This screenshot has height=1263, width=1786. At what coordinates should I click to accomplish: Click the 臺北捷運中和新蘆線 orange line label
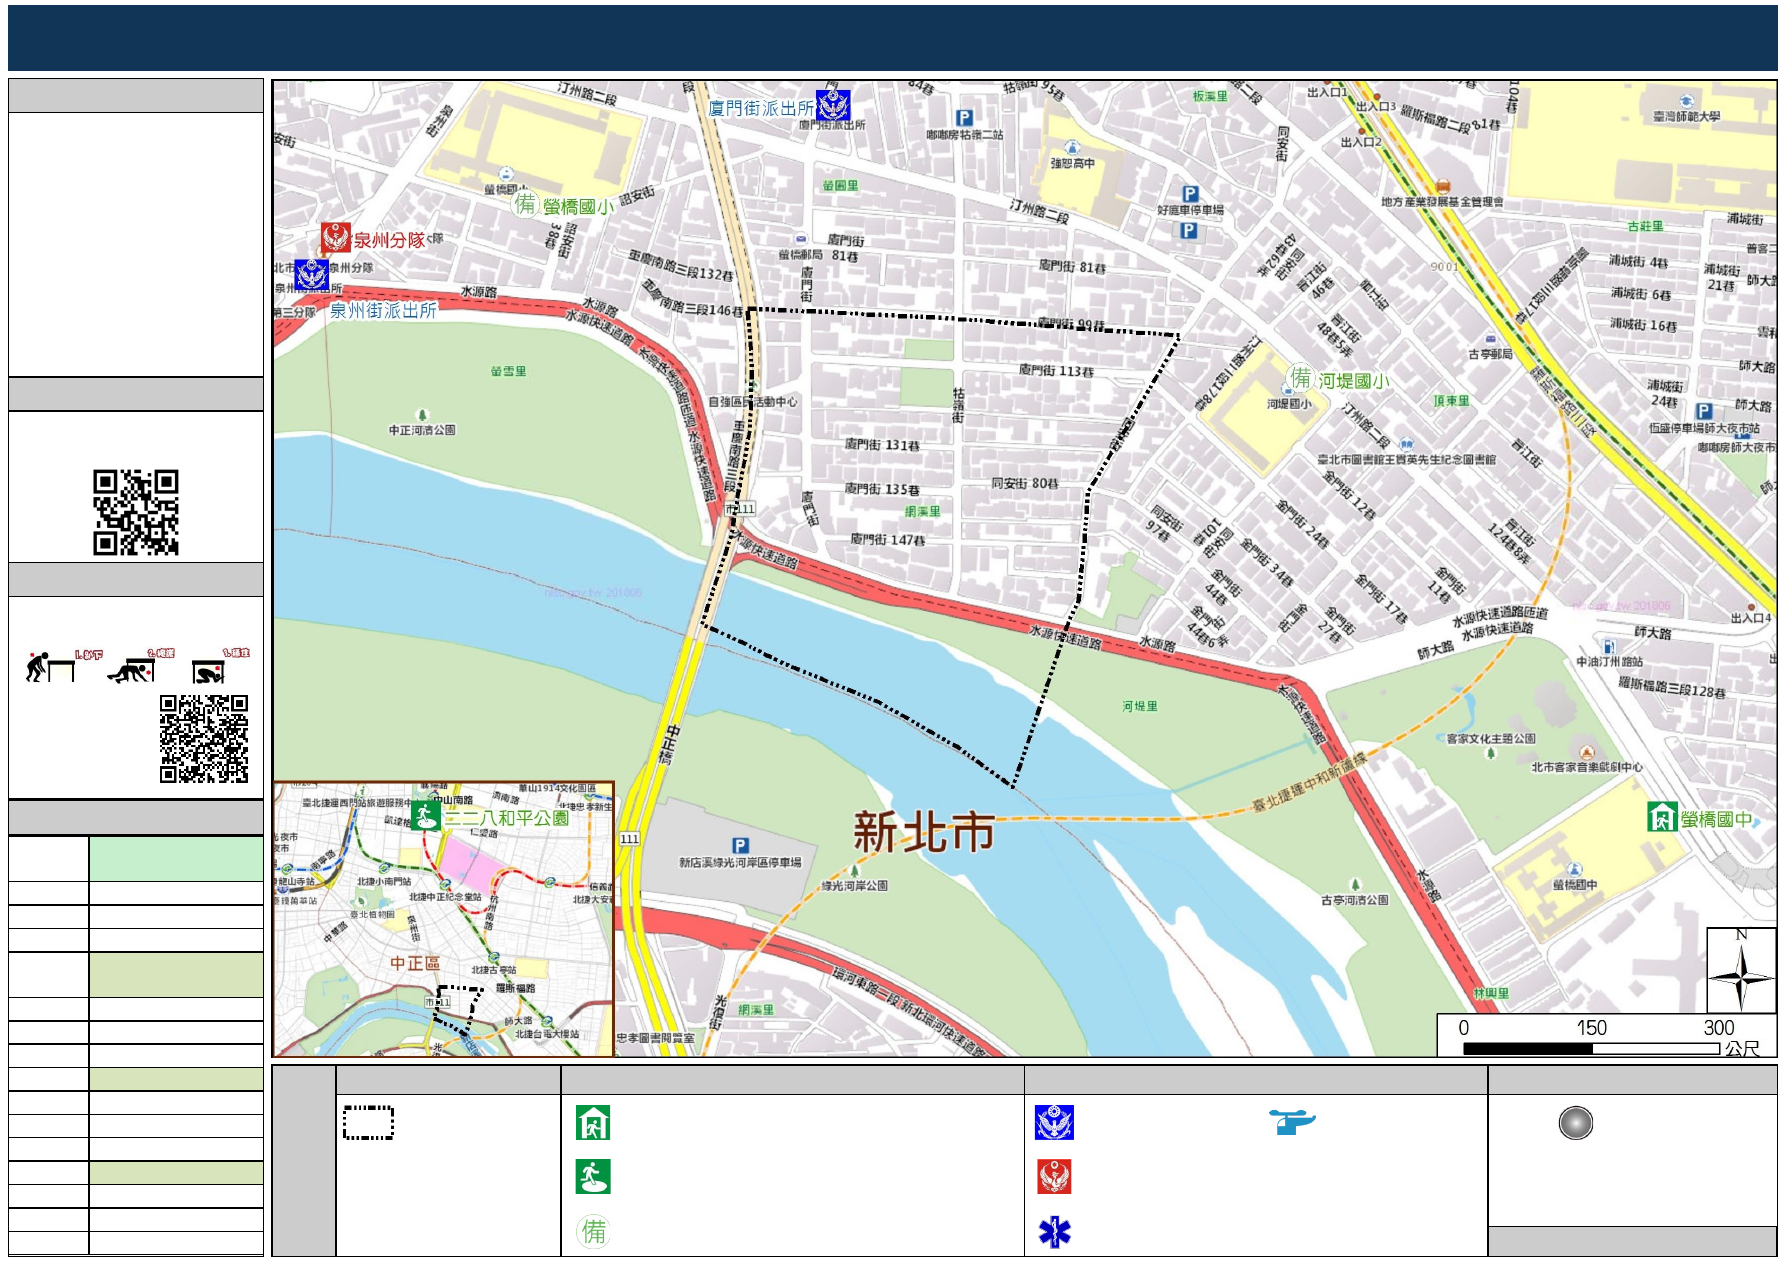click(x=1309, y=783)
